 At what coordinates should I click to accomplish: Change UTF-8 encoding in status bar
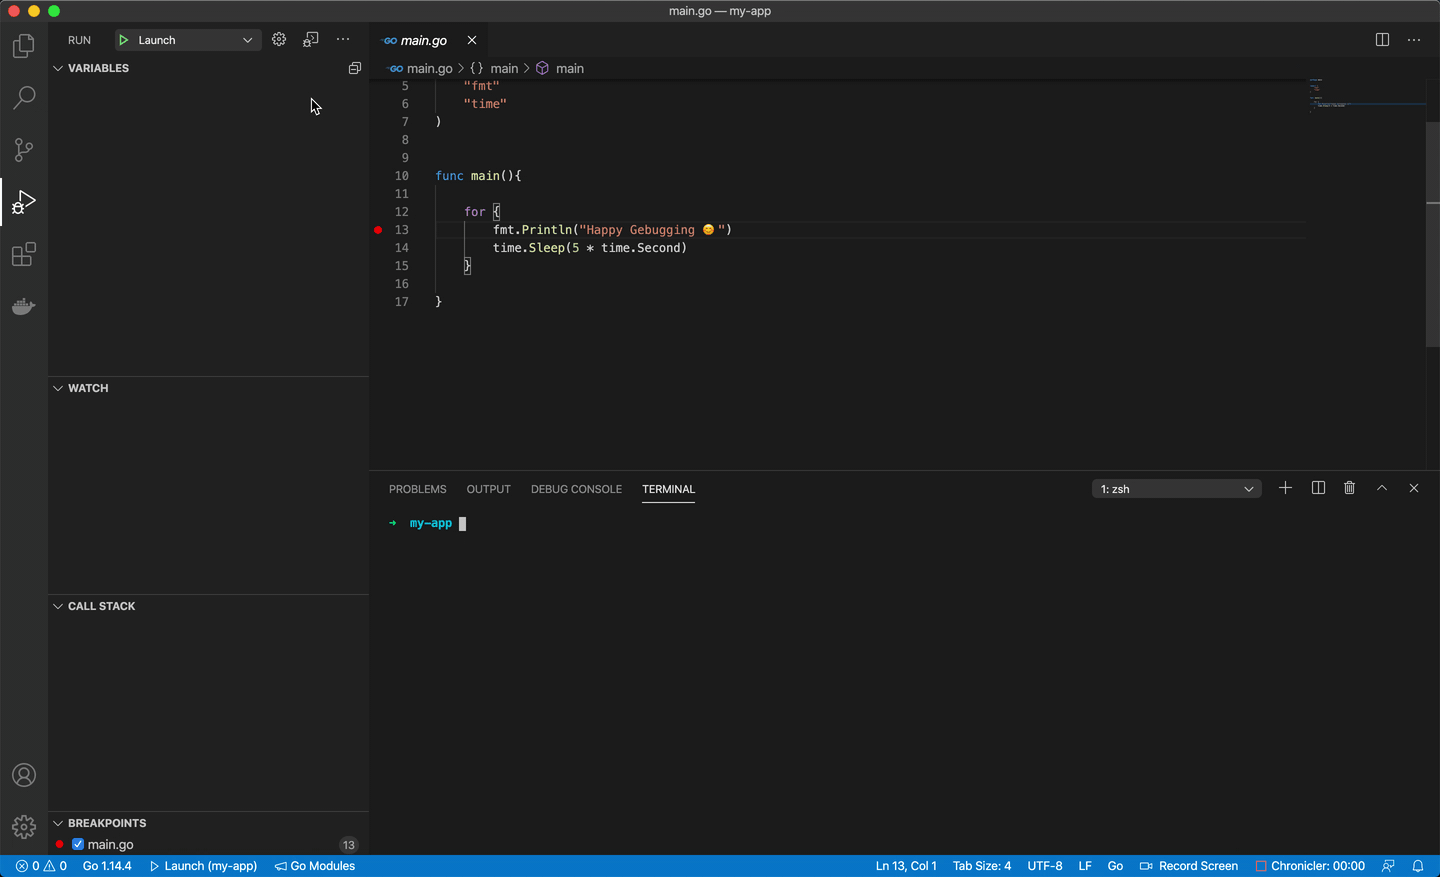click(x=1045, y=866)
